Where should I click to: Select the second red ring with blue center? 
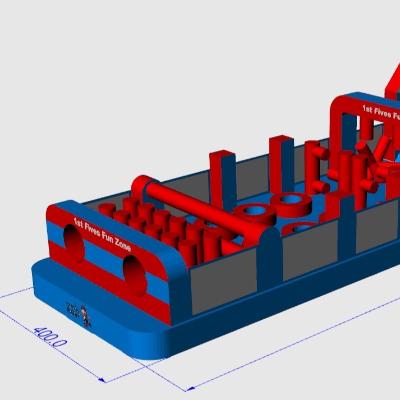(291, 204)
